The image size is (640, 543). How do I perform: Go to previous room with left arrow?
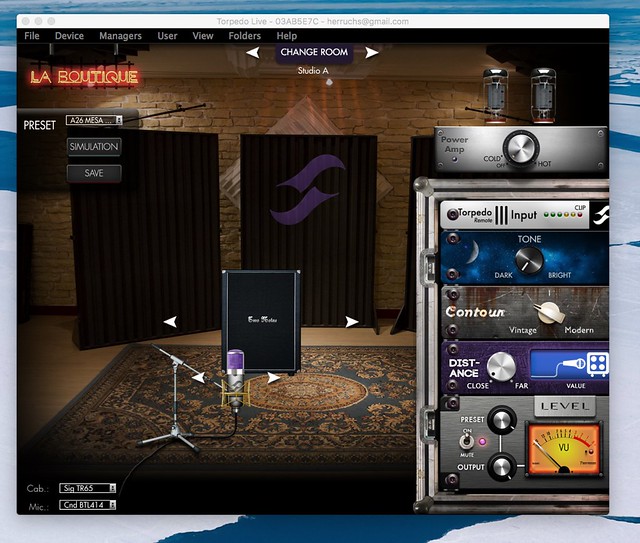point(253,52)
